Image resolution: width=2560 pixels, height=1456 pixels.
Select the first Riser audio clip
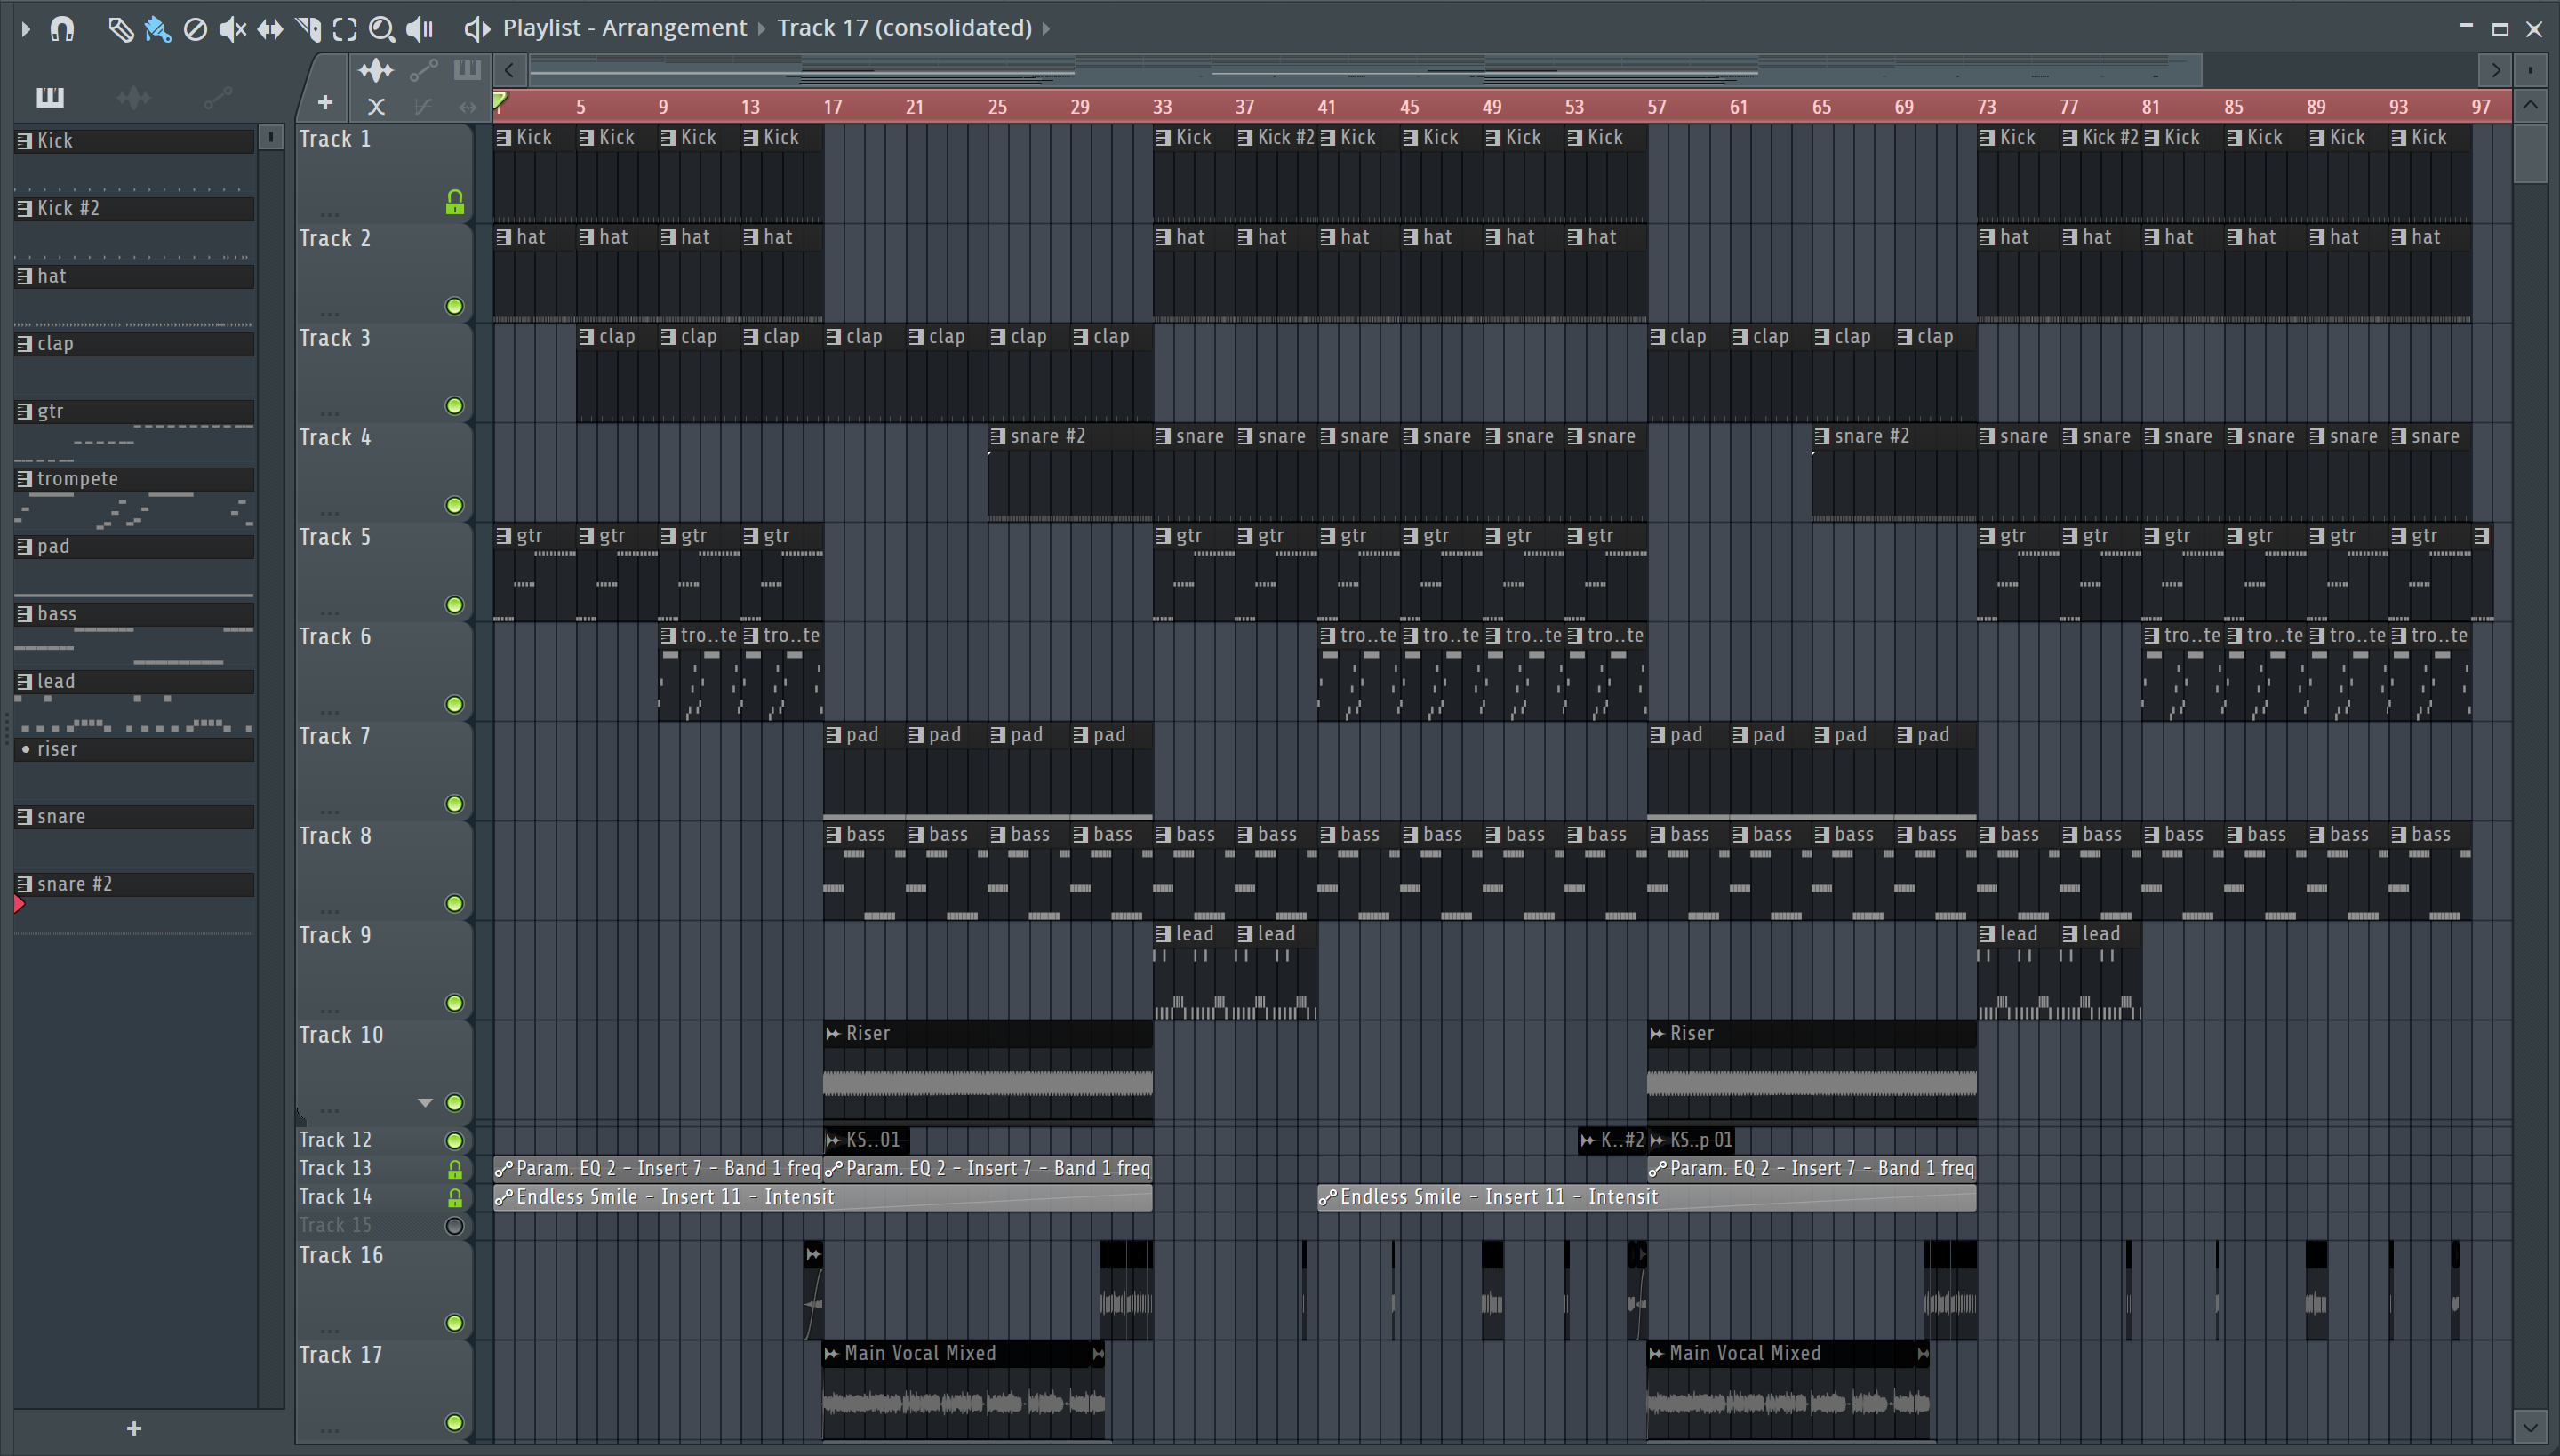pos(988,1071)
